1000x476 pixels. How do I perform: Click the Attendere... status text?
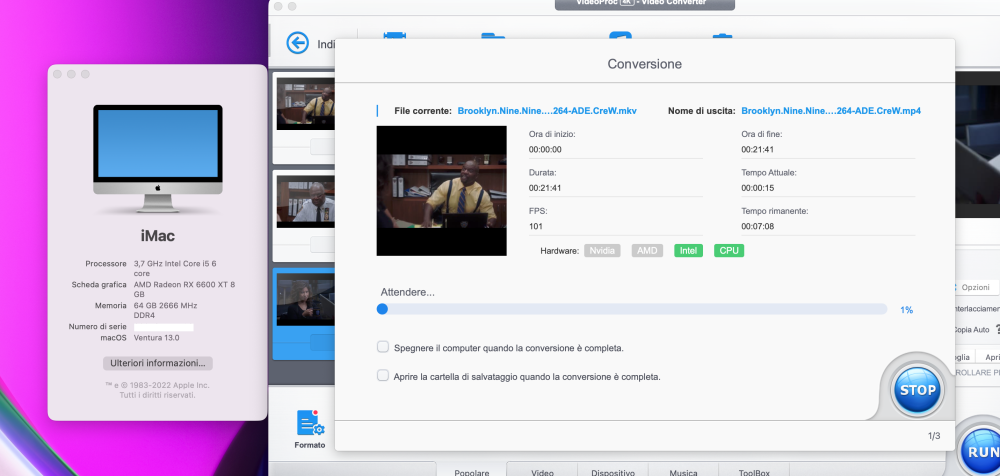coord(408,292)
